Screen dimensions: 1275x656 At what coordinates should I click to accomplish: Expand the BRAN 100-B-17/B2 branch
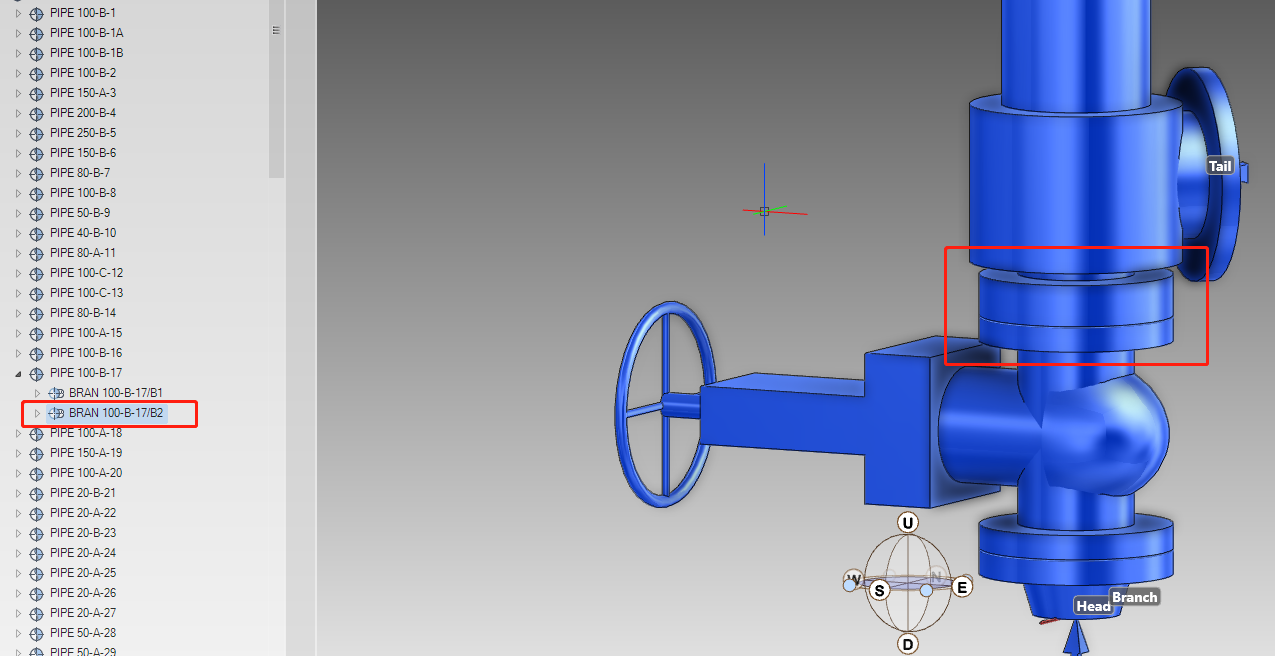(x=35, y=413)
